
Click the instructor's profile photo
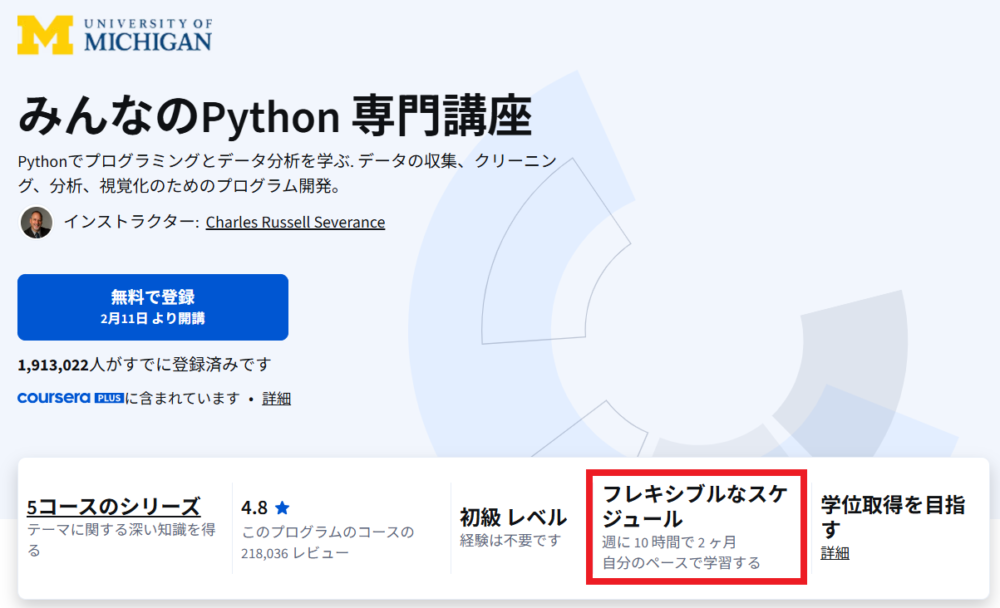click(x=34, y=221)
